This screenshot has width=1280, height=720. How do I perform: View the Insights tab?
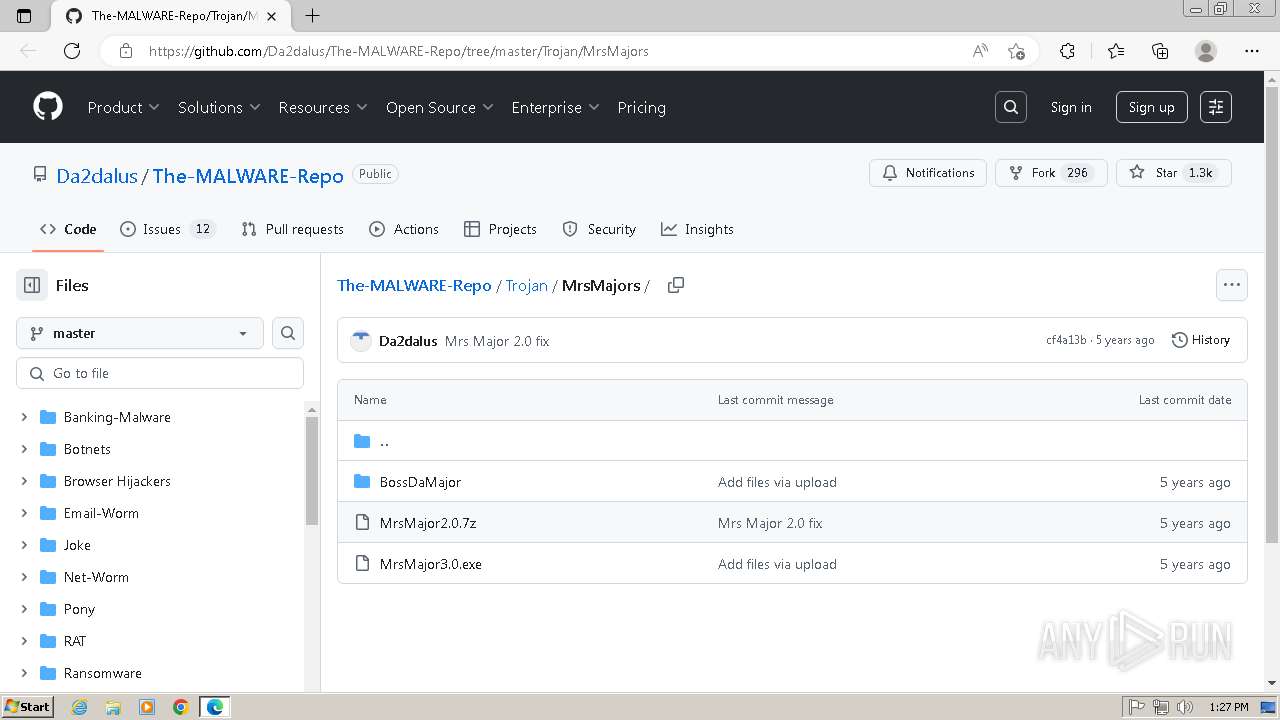697,229
